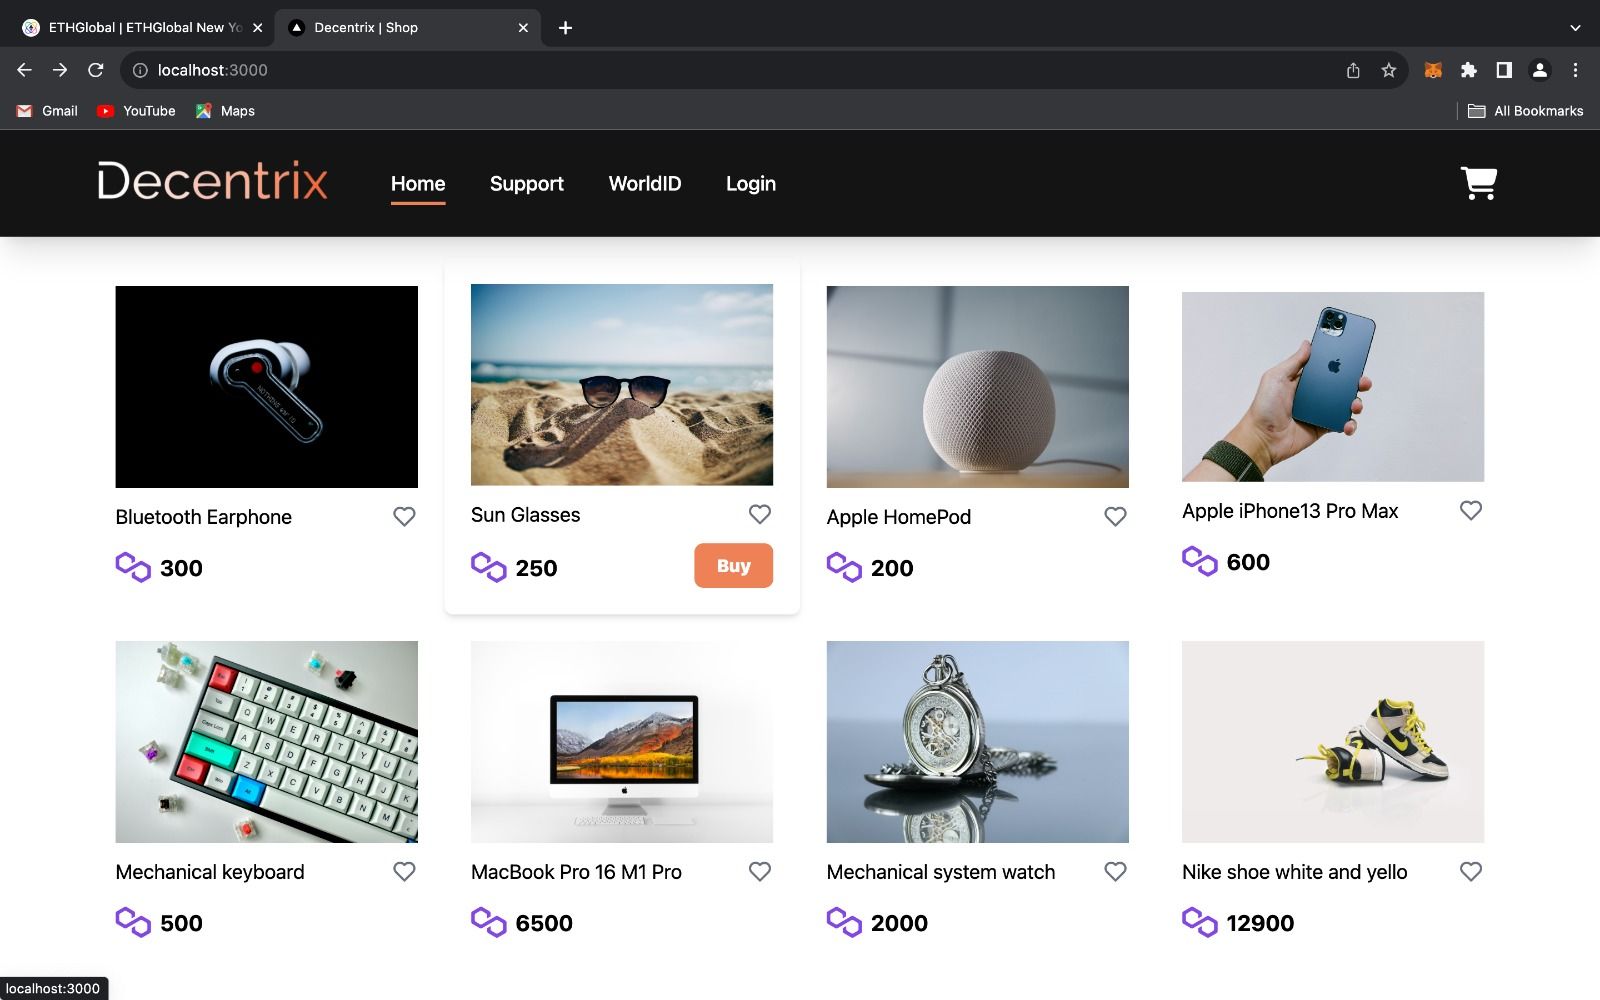The width and height of the screenshot is (1600, 1000).
Task: Share this page via the share icon
Action: [x=1353, y=70]
